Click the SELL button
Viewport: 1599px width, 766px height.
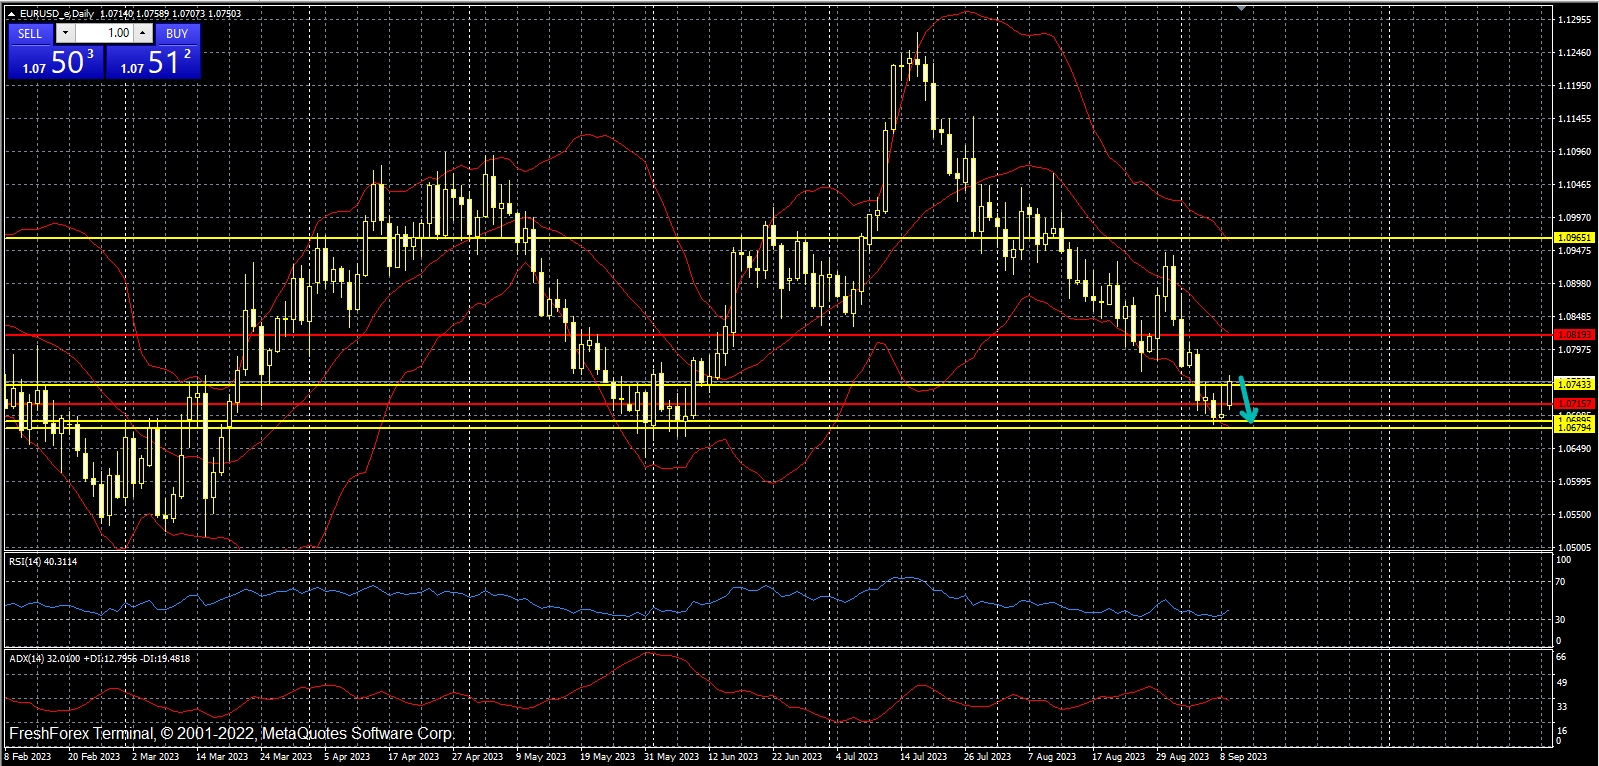[x=30, y=33]
